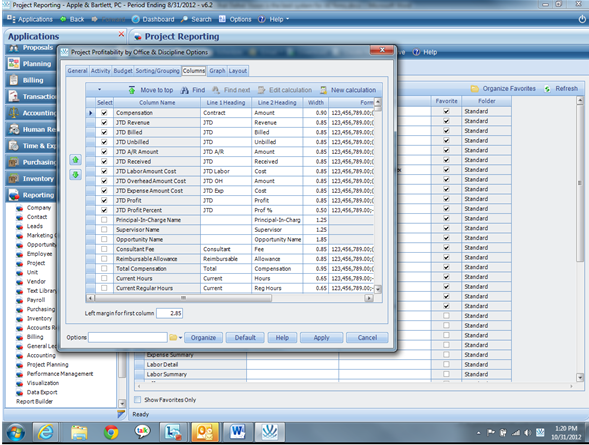Check the Total Compensation checkbox
Viewport: 589px width, 445px height.
point(104,269)
